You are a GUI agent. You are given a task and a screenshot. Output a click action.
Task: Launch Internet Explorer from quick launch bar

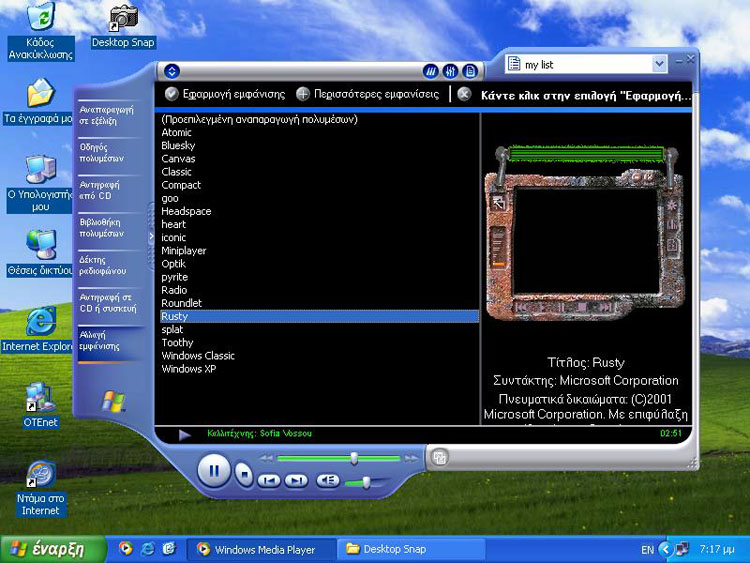point(147,549)
